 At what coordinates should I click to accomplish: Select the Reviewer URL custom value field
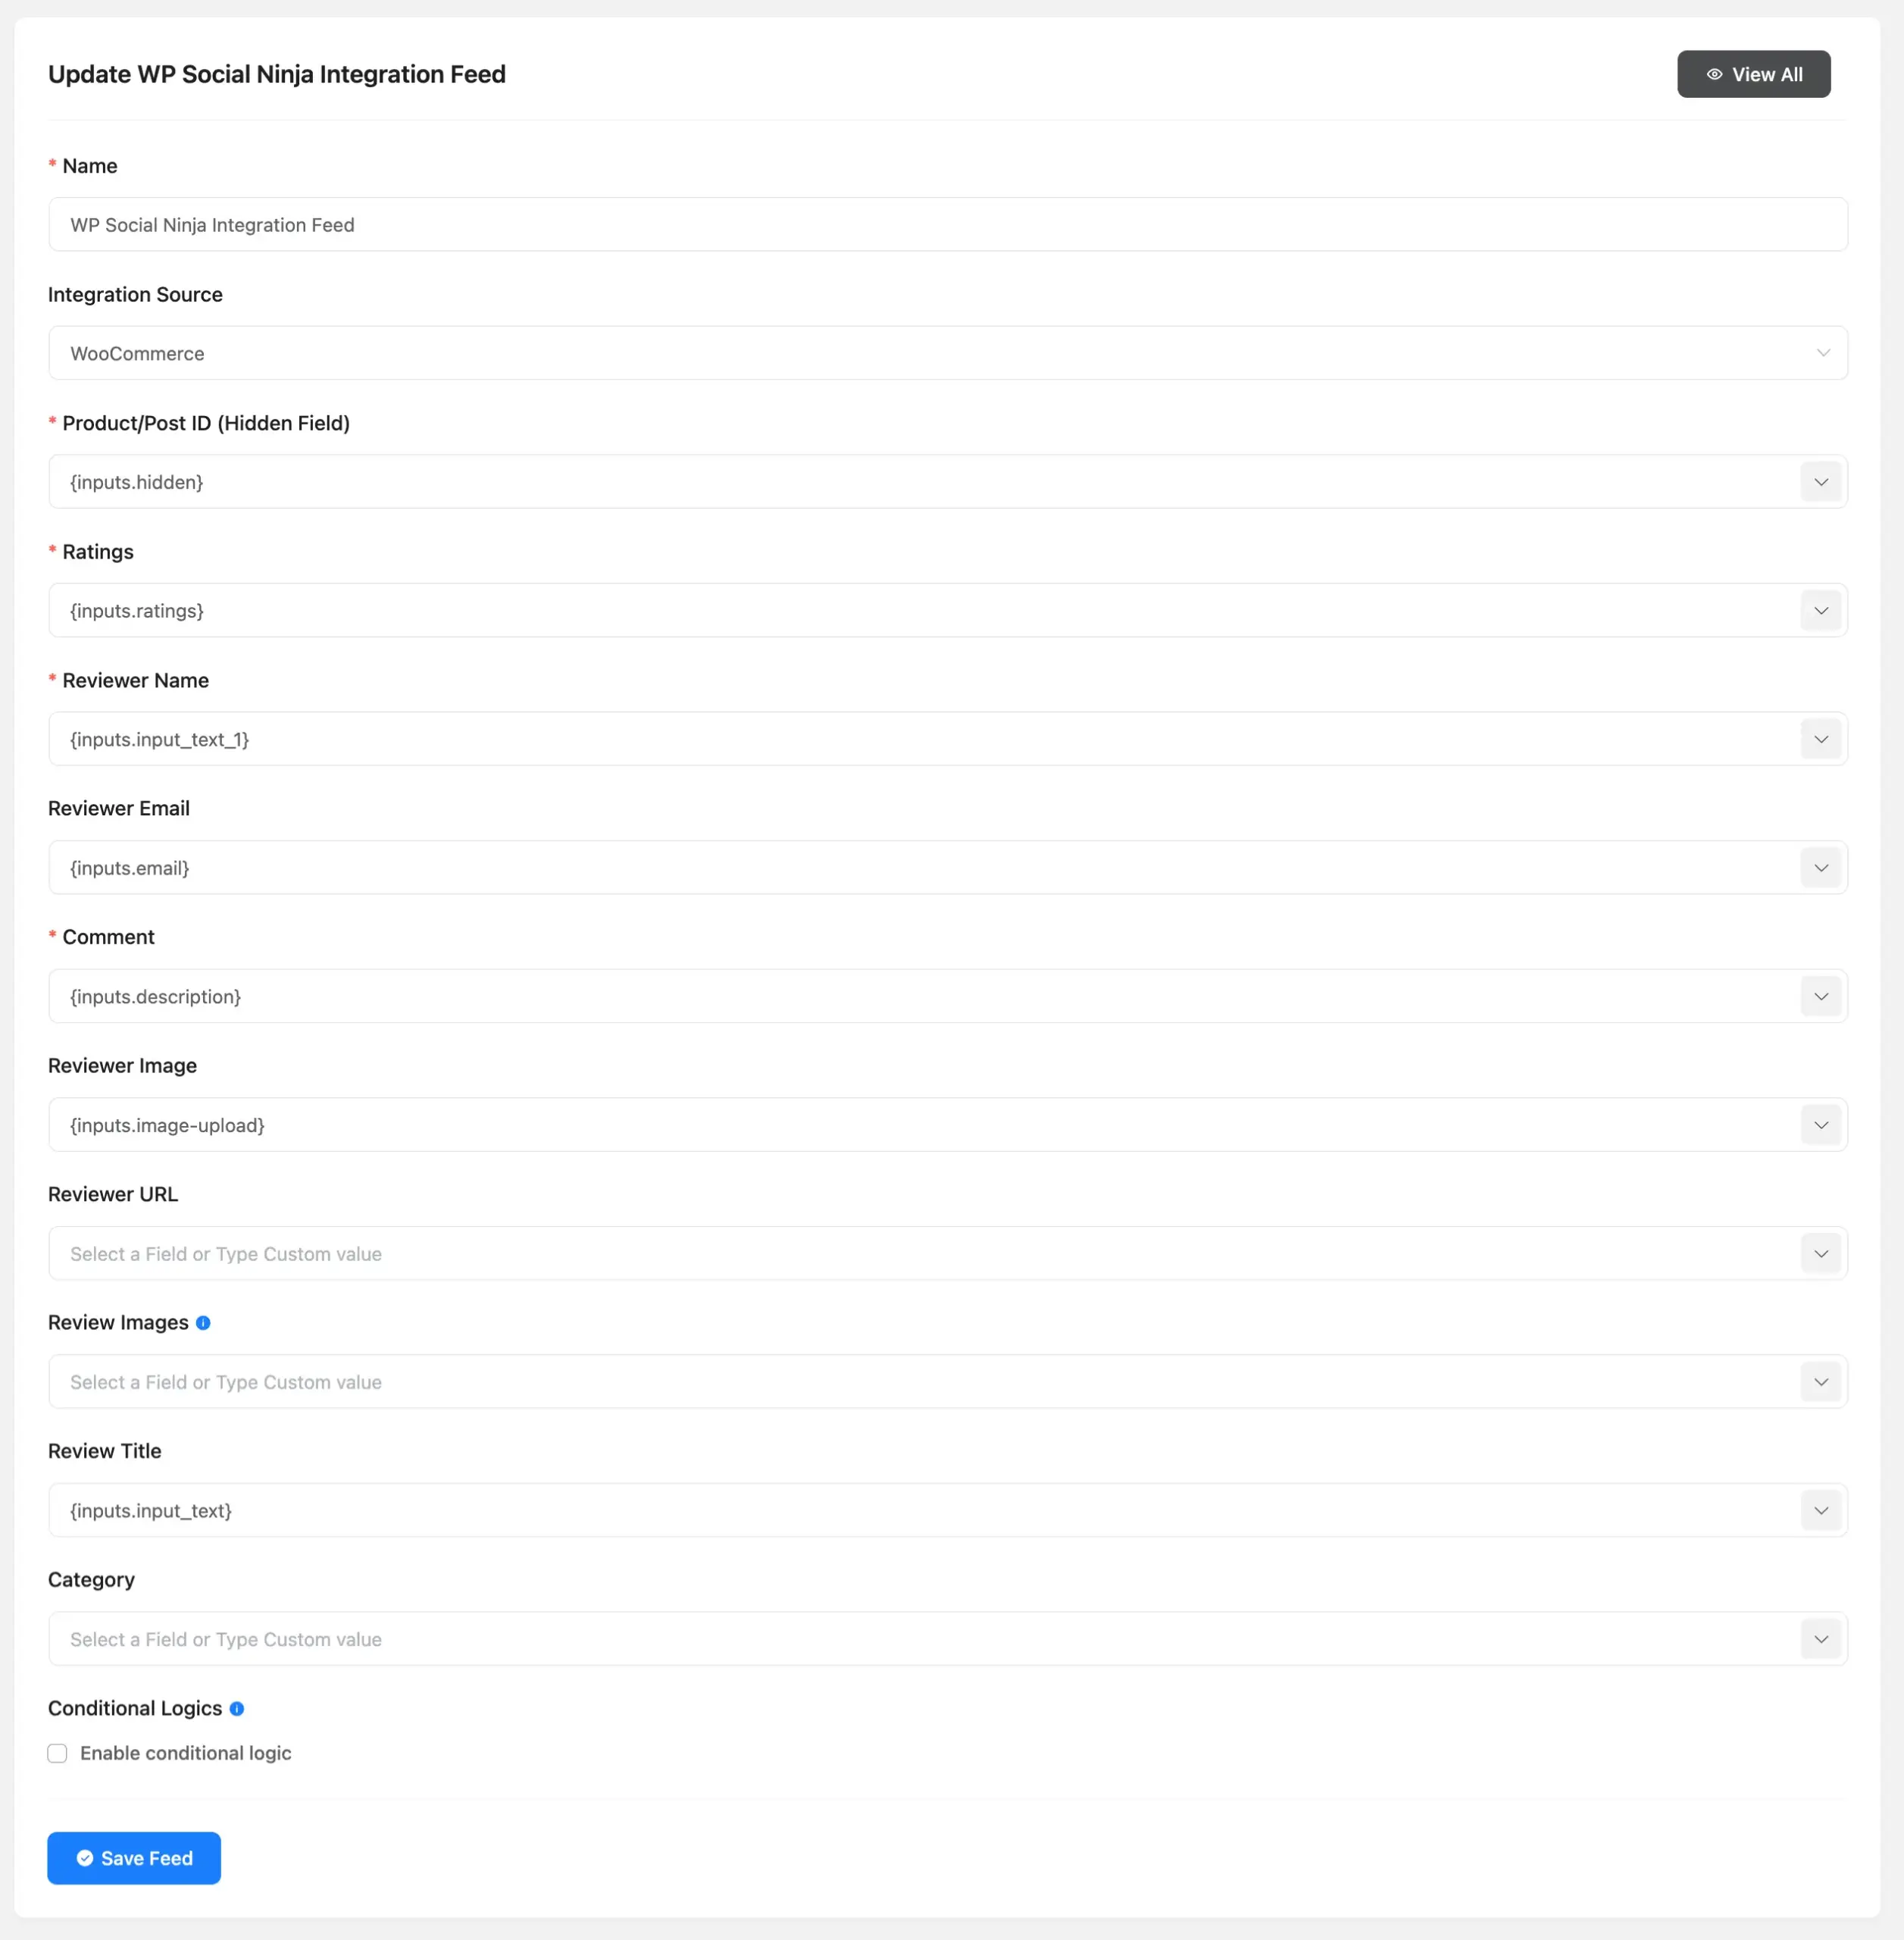[700, 1253]
